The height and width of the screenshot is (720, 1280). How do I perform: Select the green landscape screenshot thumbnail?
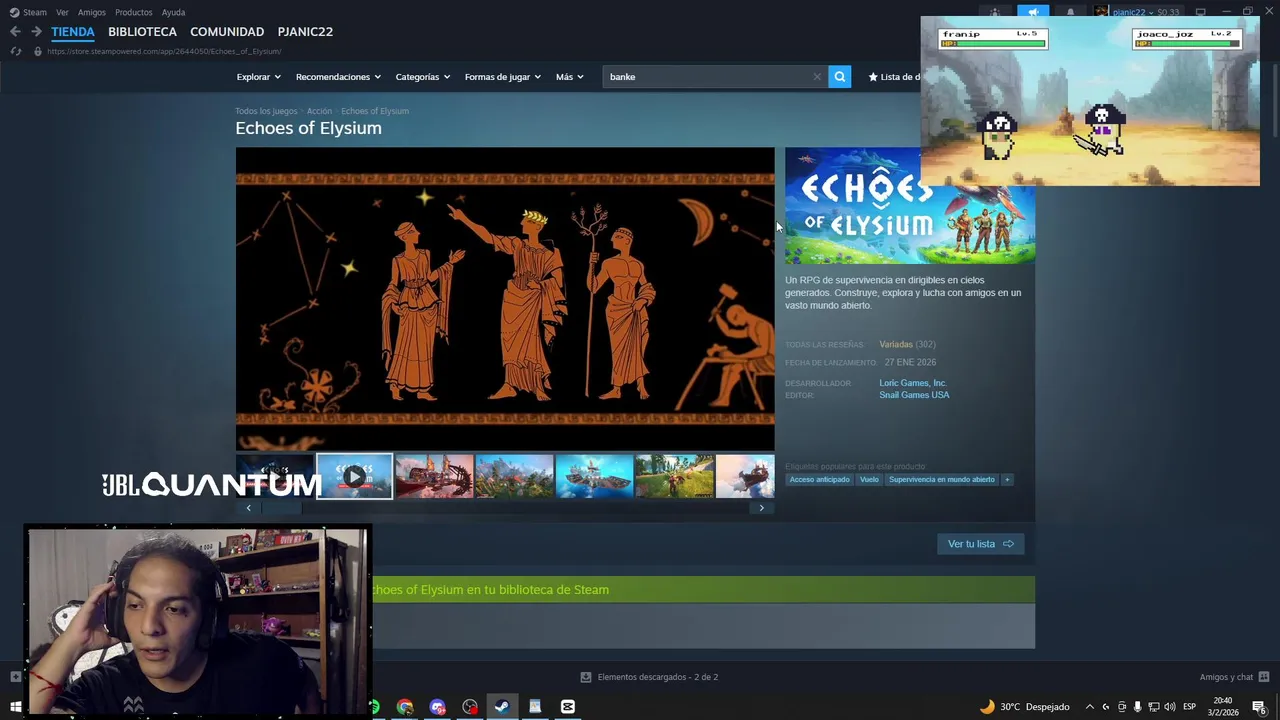pos(674,477)
